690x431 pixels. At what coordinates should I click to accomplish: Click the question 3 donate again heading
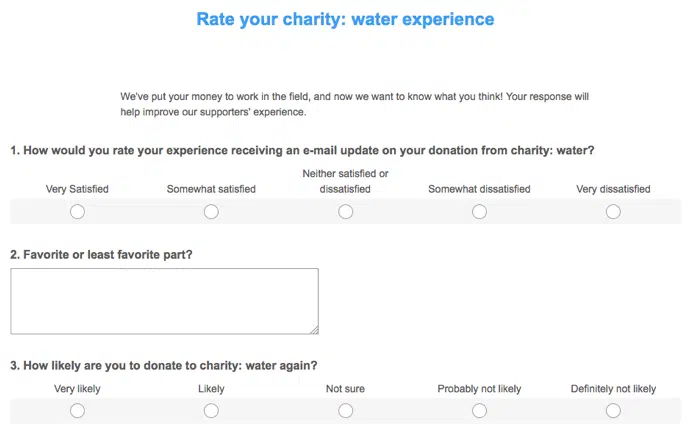point(164,364)
